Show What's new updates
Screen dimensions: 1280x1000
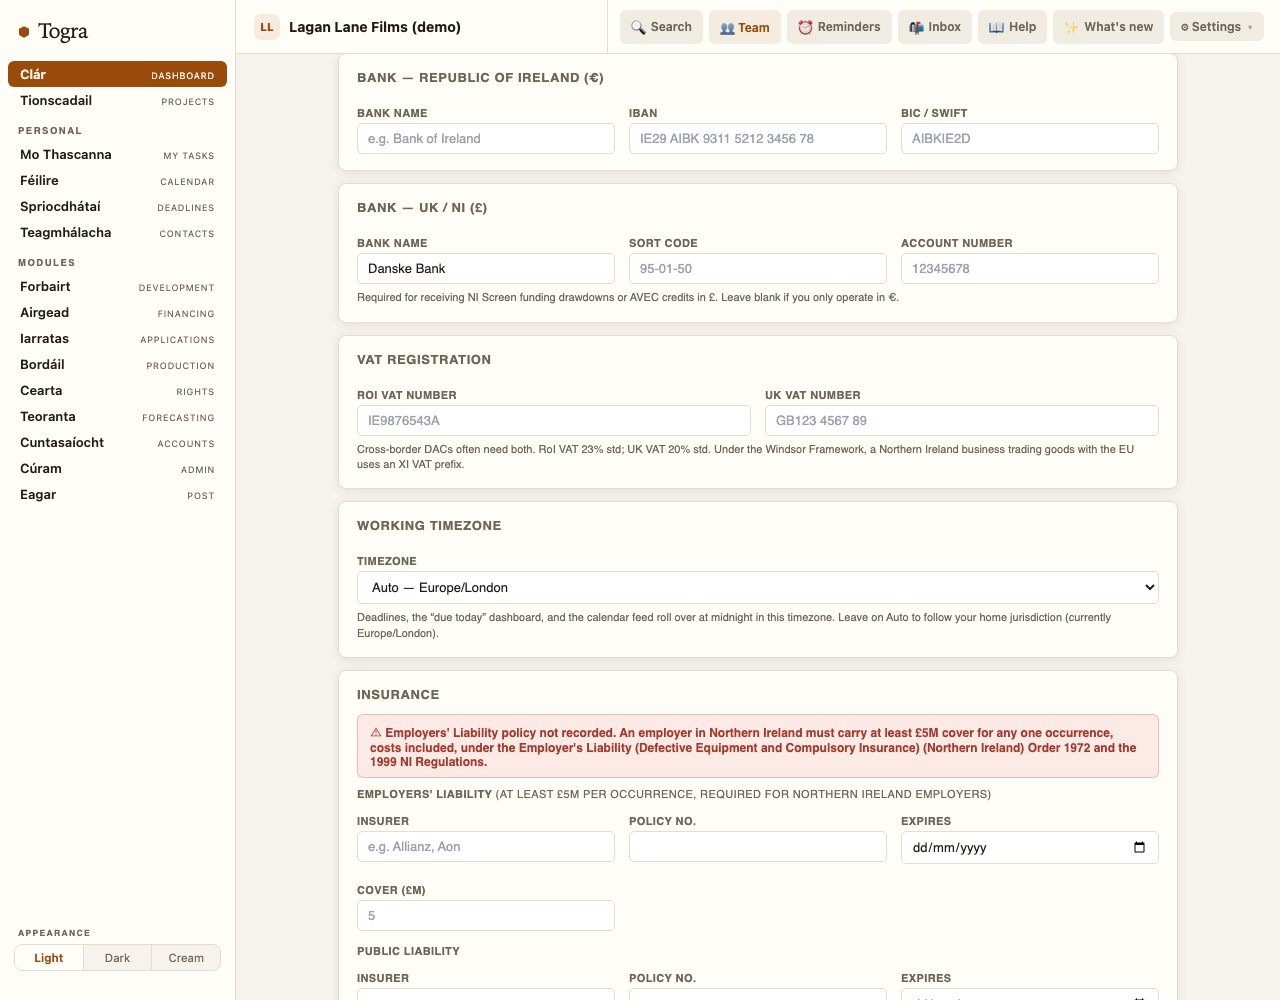(1108, 27)
